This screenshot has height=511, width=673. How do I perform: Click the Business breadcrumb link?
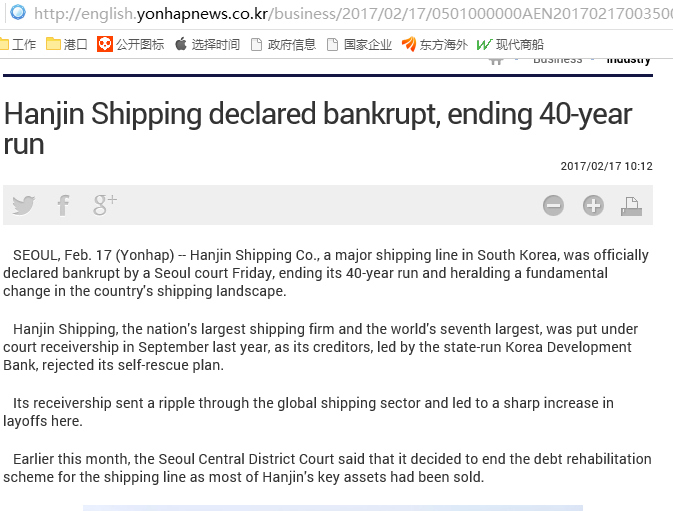coord(557,60)
